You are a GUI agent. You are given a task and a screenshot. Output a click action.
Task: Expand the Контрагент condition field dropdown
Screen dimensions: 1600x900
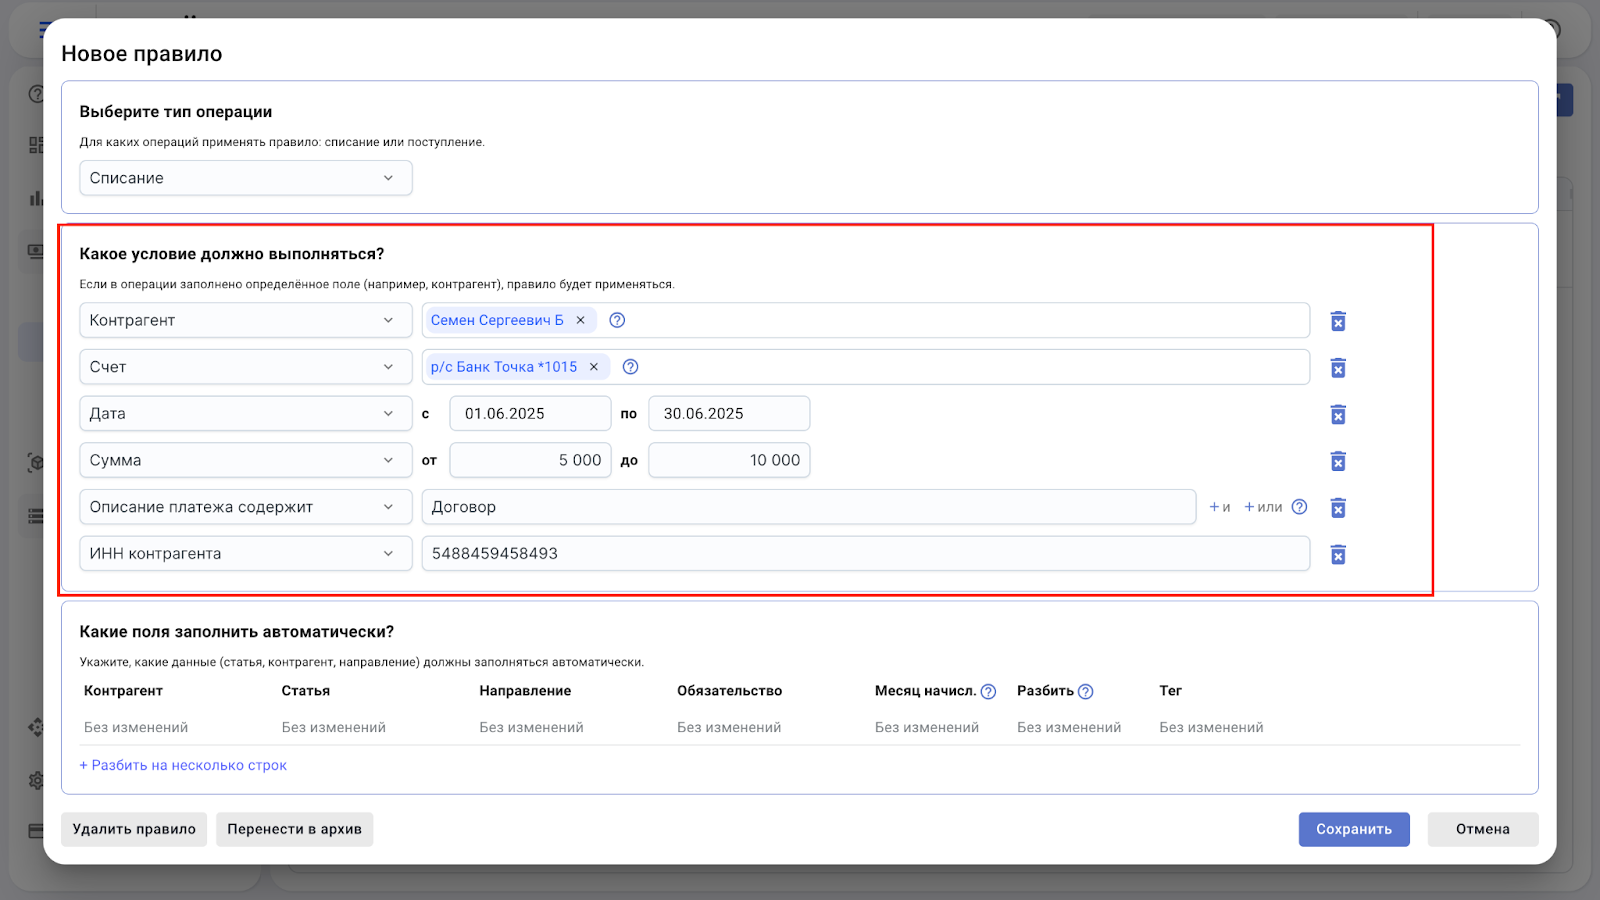[245, 320]
